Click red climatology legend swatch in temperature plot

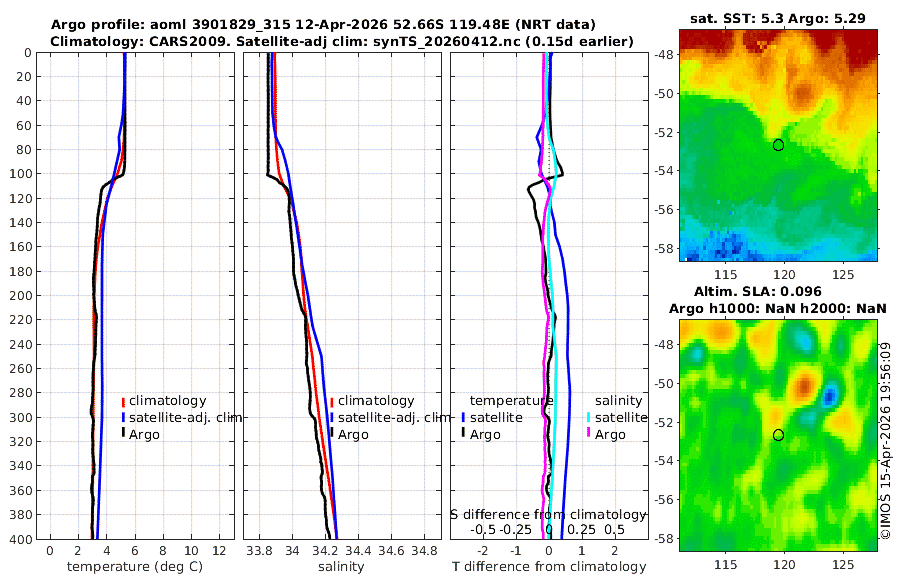(123, 401)
